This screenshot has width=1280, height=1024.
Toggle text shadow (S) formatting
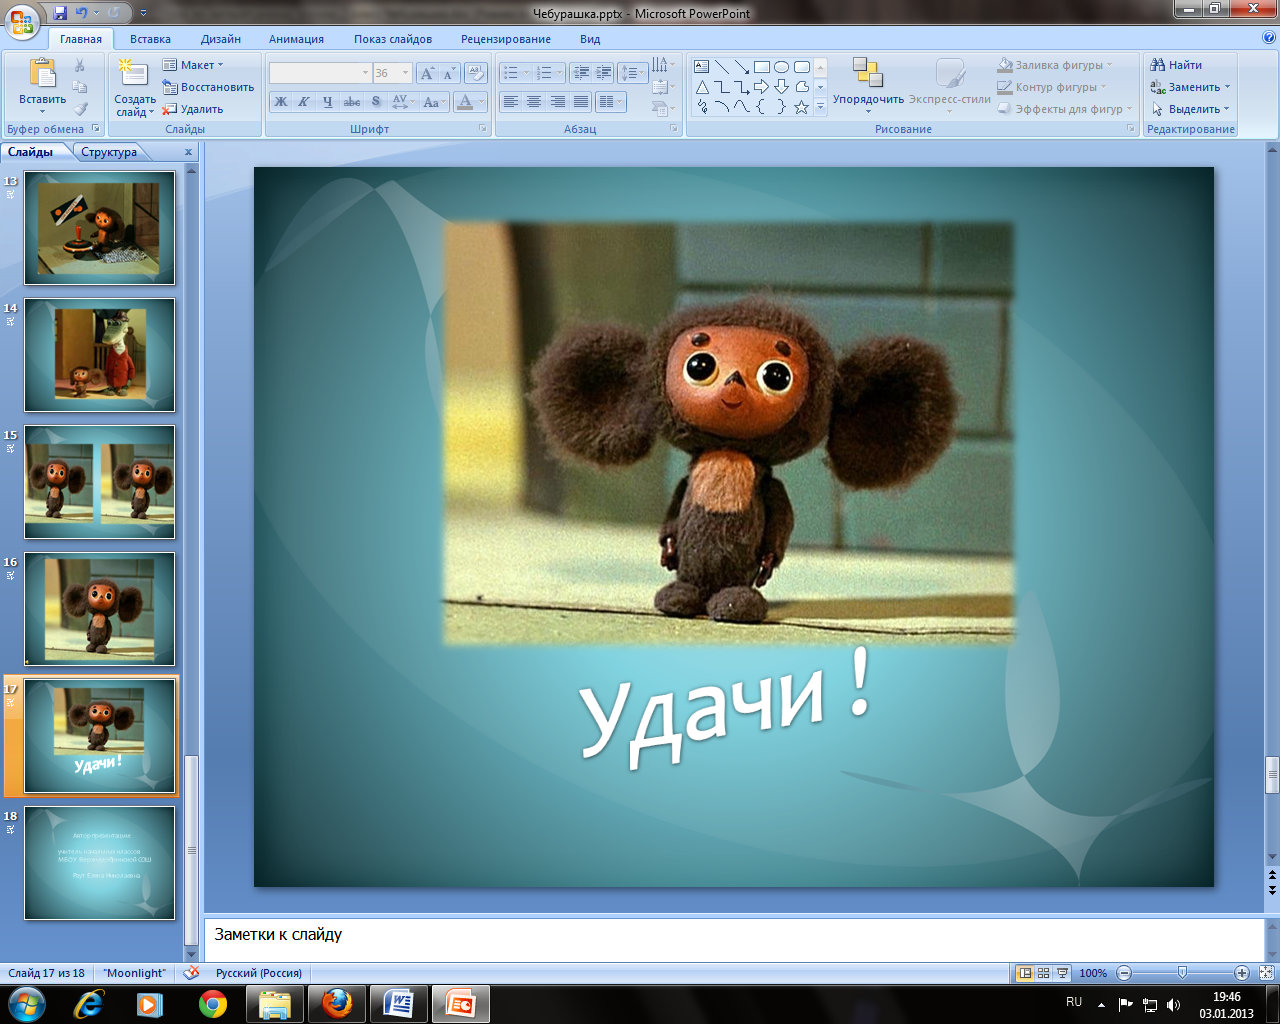376,102
